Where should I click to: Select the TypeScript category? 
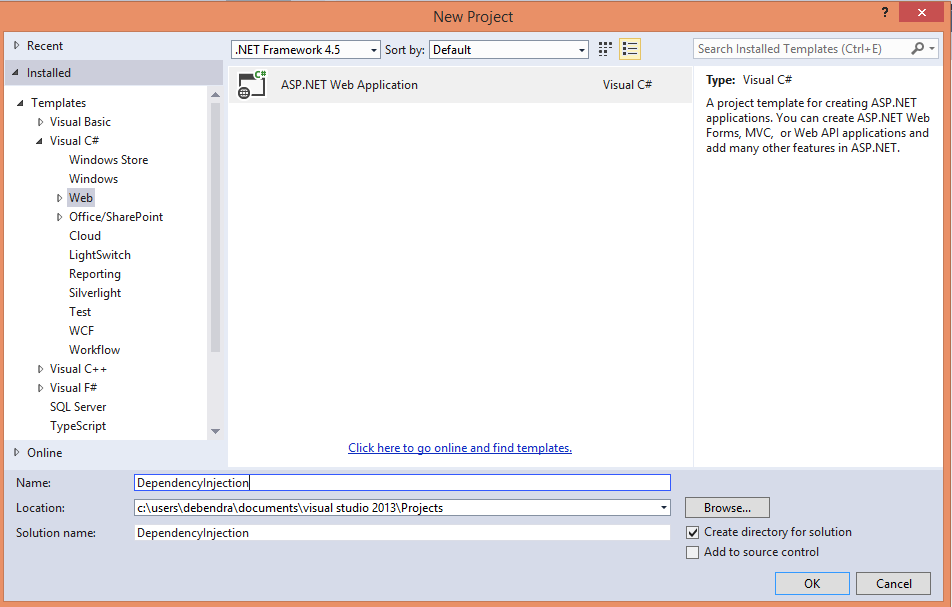[78, 426]
